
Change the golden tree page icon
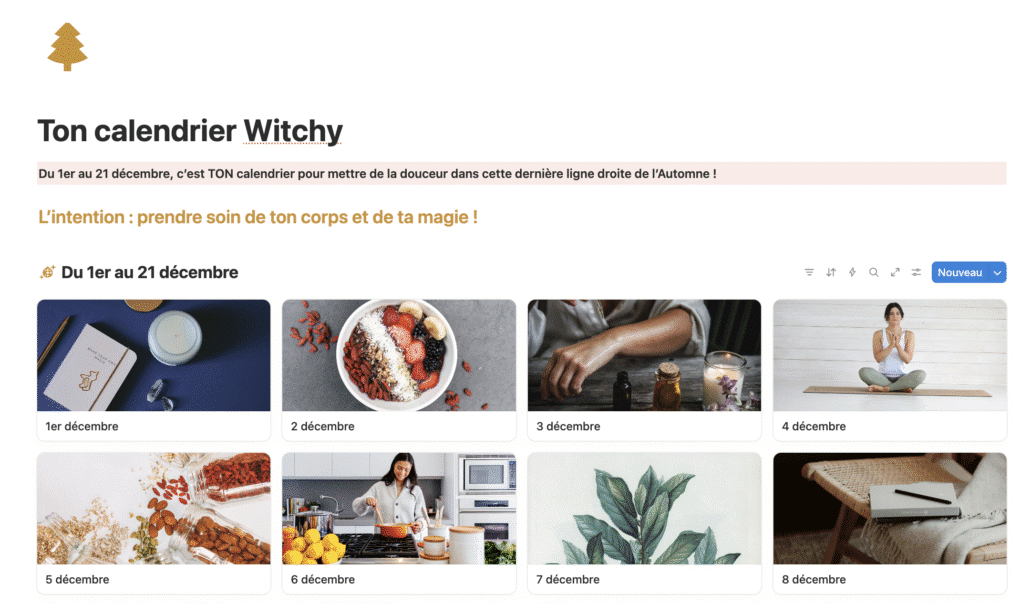tap(67, 47)
